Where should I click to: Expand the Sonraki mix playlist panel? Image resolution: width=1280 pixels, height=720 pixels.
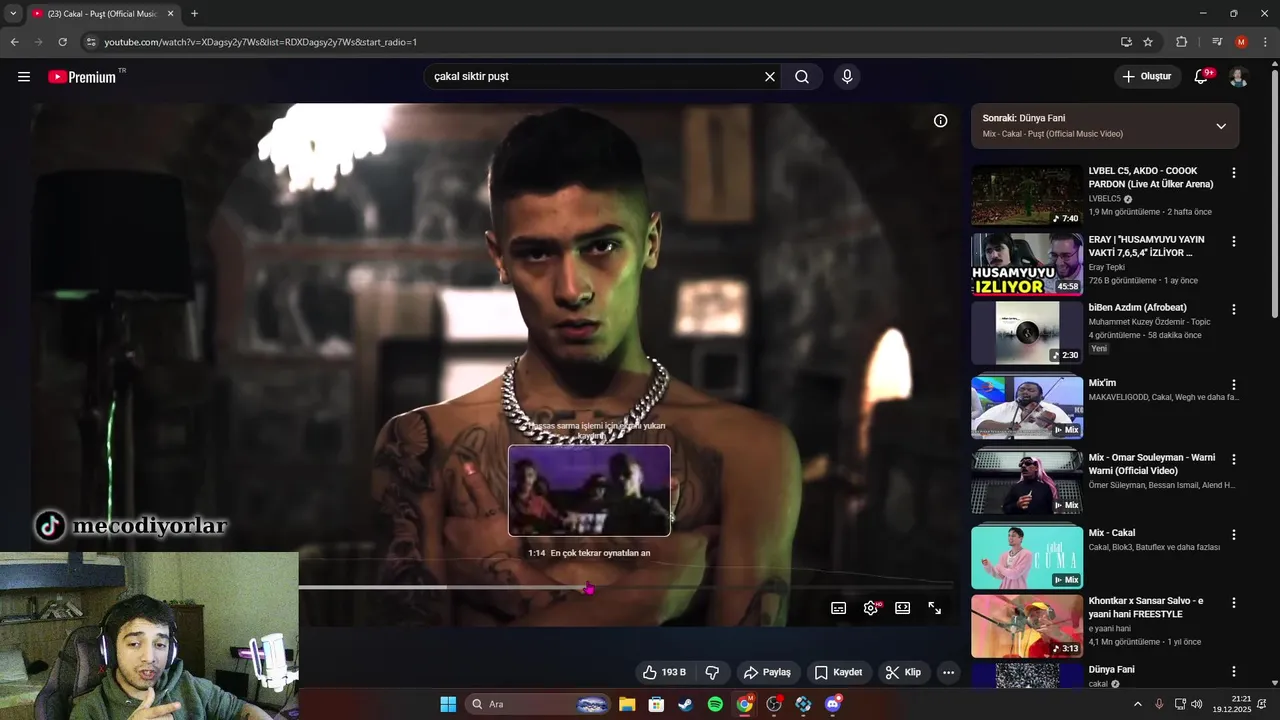(x=1221, y=126)
